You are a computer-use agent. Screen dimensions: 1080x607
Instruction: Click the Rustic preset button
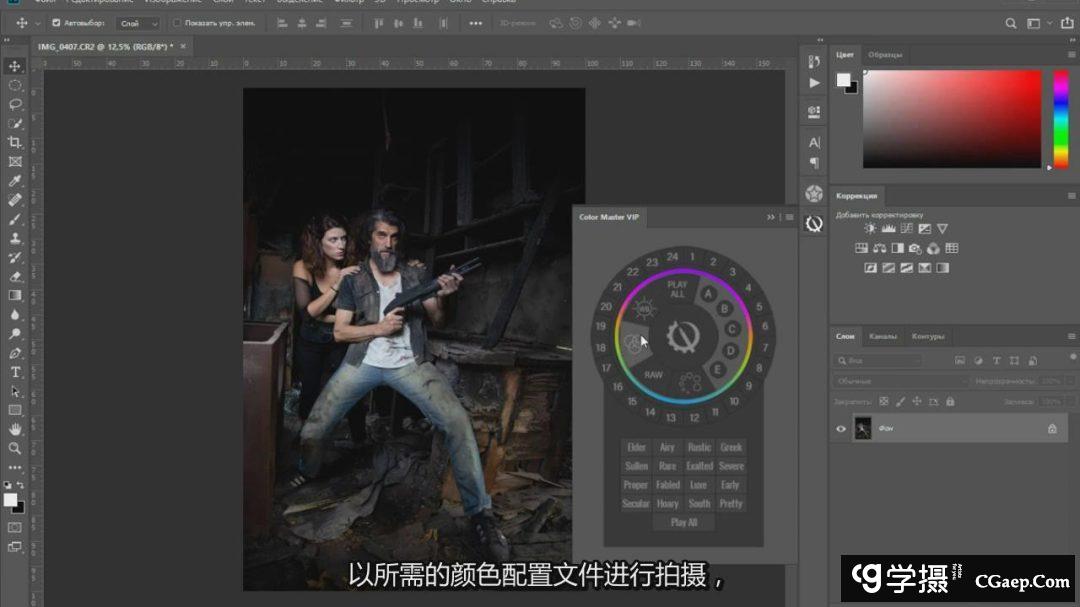coord(699,447)
